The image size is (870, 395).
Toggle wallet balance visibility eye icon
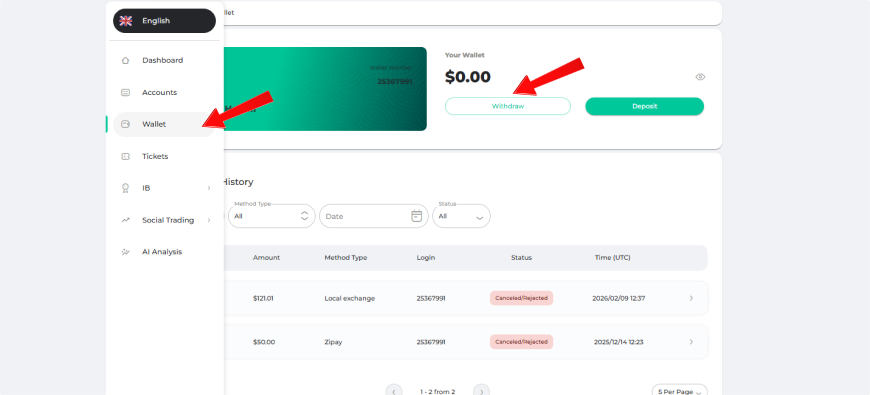coord(700,77)
